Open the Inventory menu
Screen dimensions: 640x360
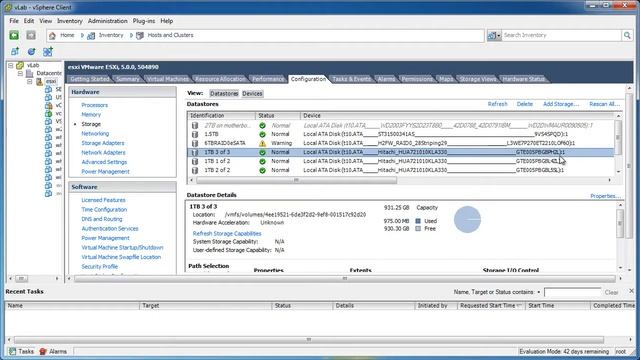click(x=69, y=21)
